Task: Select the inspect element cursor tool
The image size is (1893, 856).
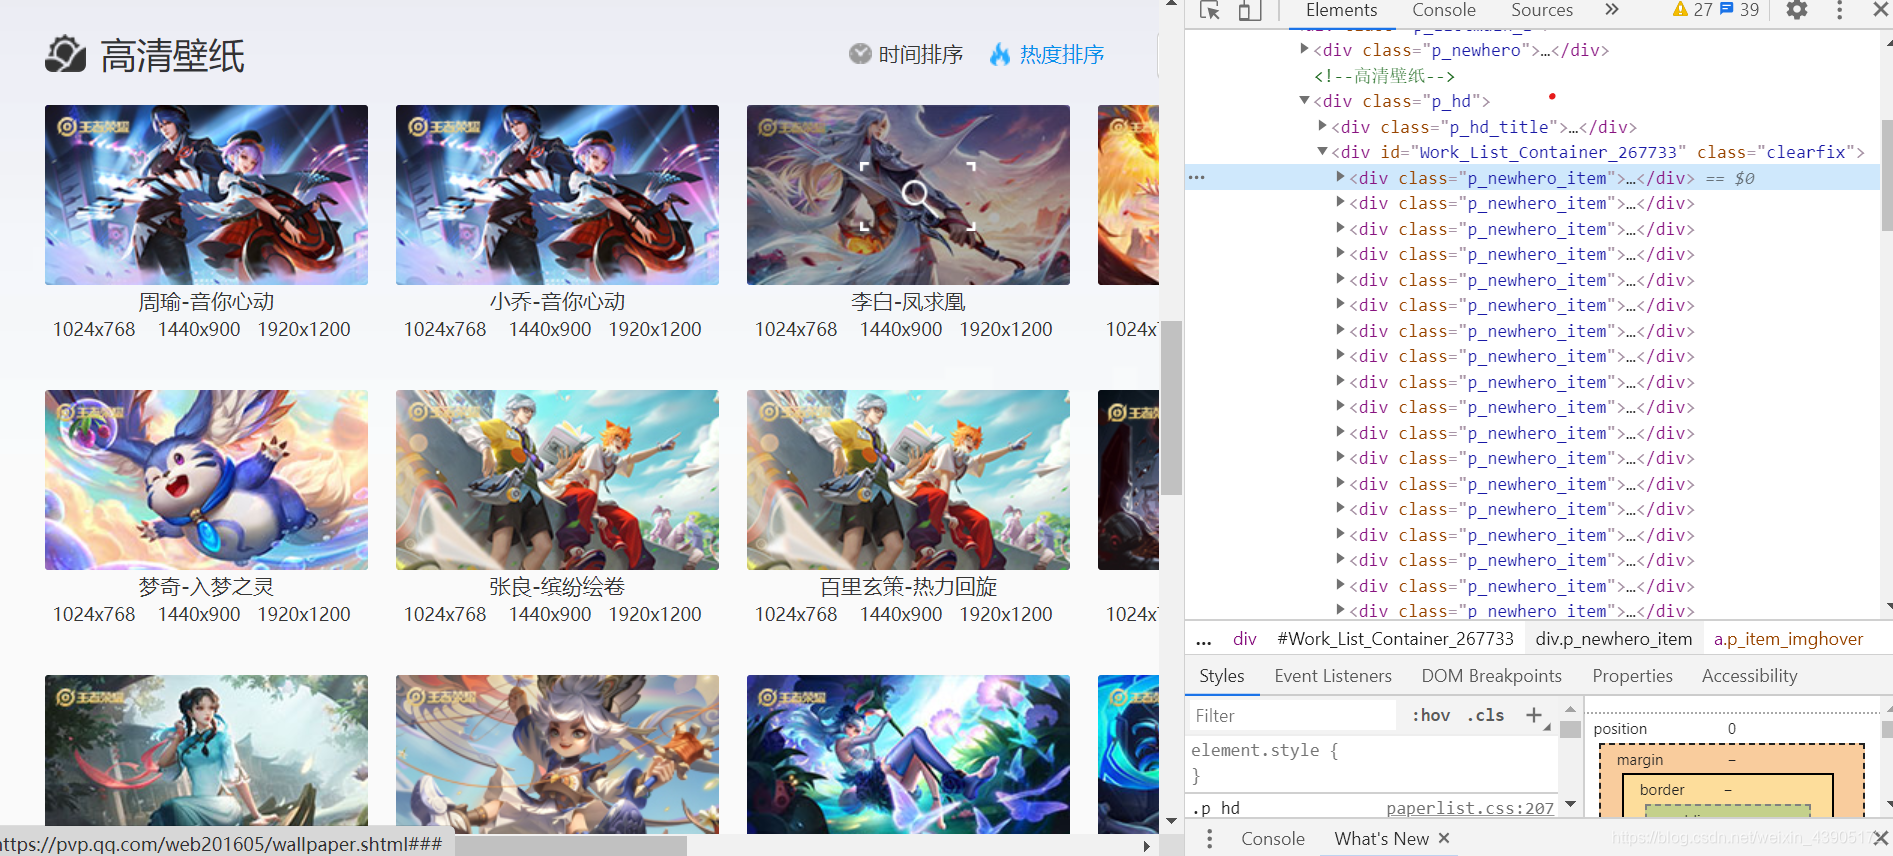Action: click(1210, 10)
